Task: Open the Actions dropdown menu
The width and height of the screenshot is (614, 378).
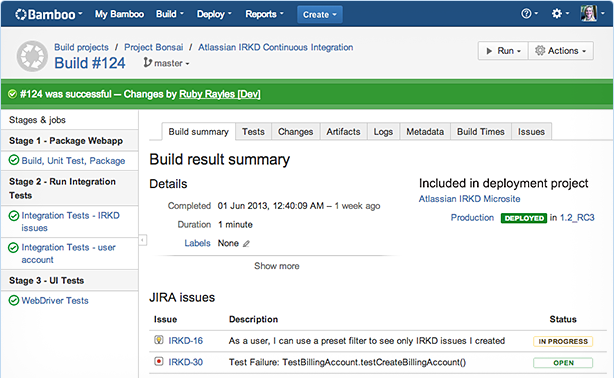Action: [561, 51]
